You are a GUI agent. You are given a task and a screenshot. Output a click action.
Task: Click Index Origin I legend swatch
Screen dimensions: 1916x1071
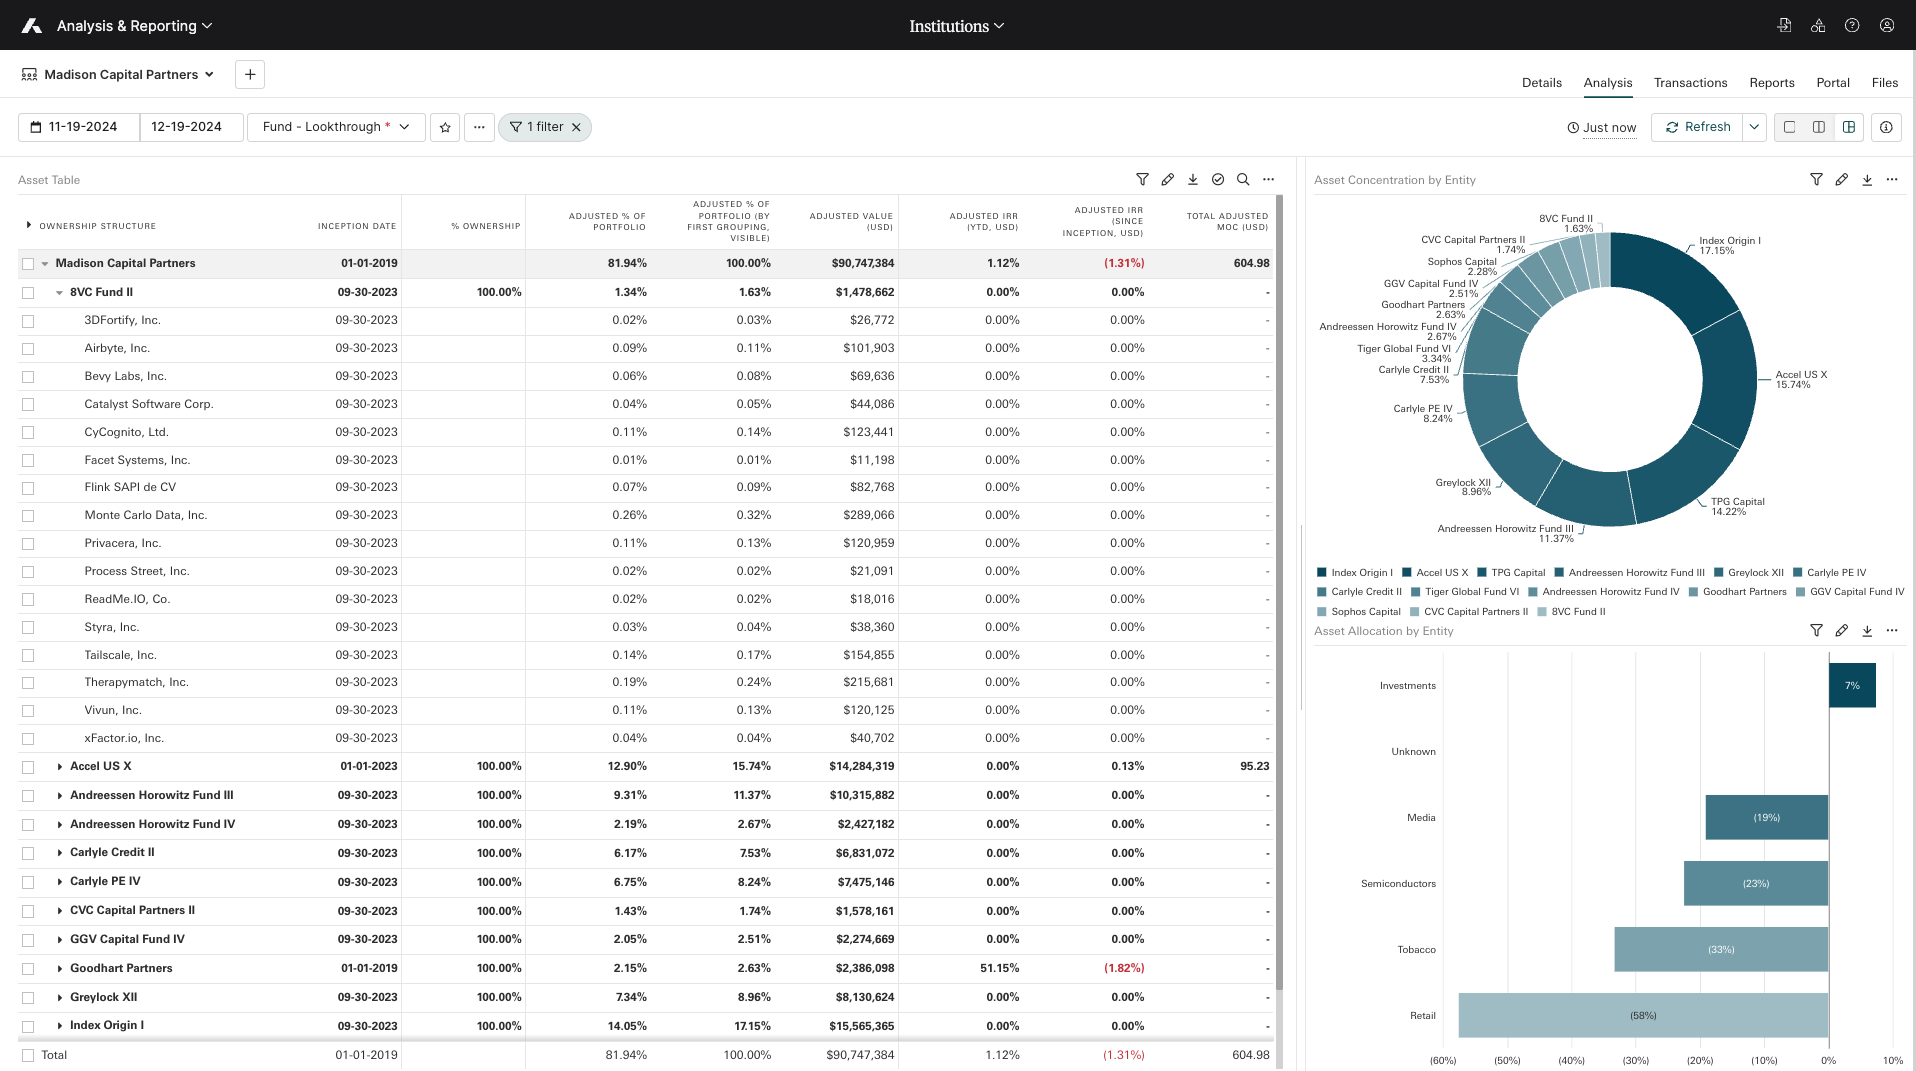pos(1321,573)
